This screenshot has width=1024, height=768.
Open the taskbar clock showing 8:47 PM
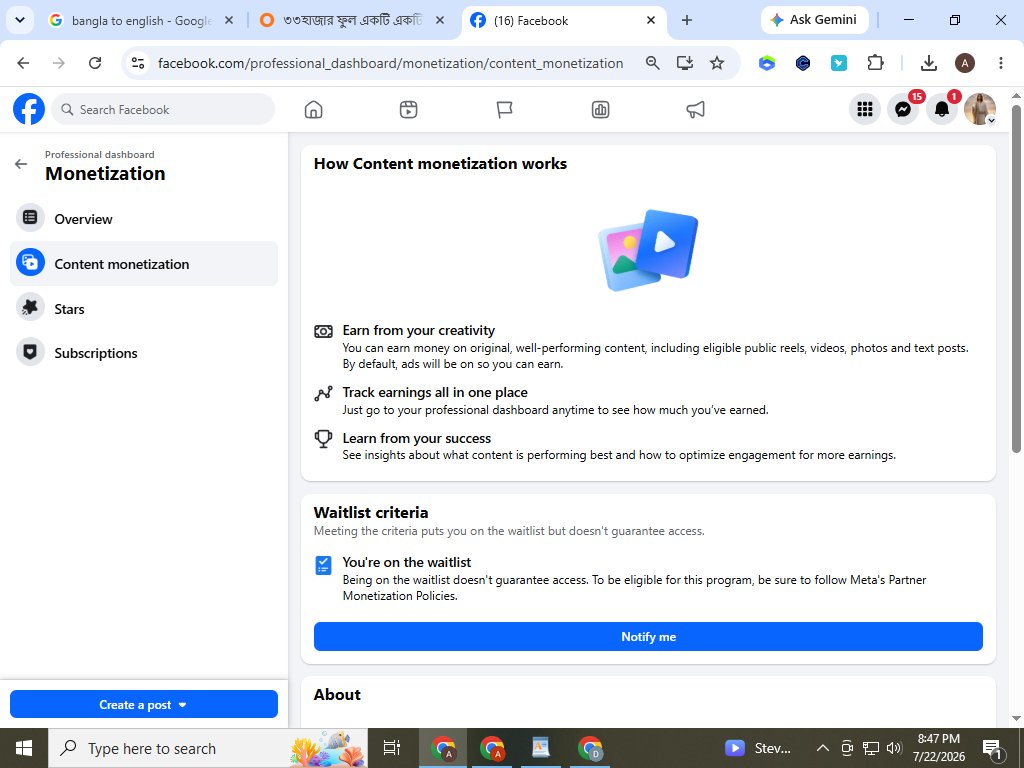click(x=938, y=748)
